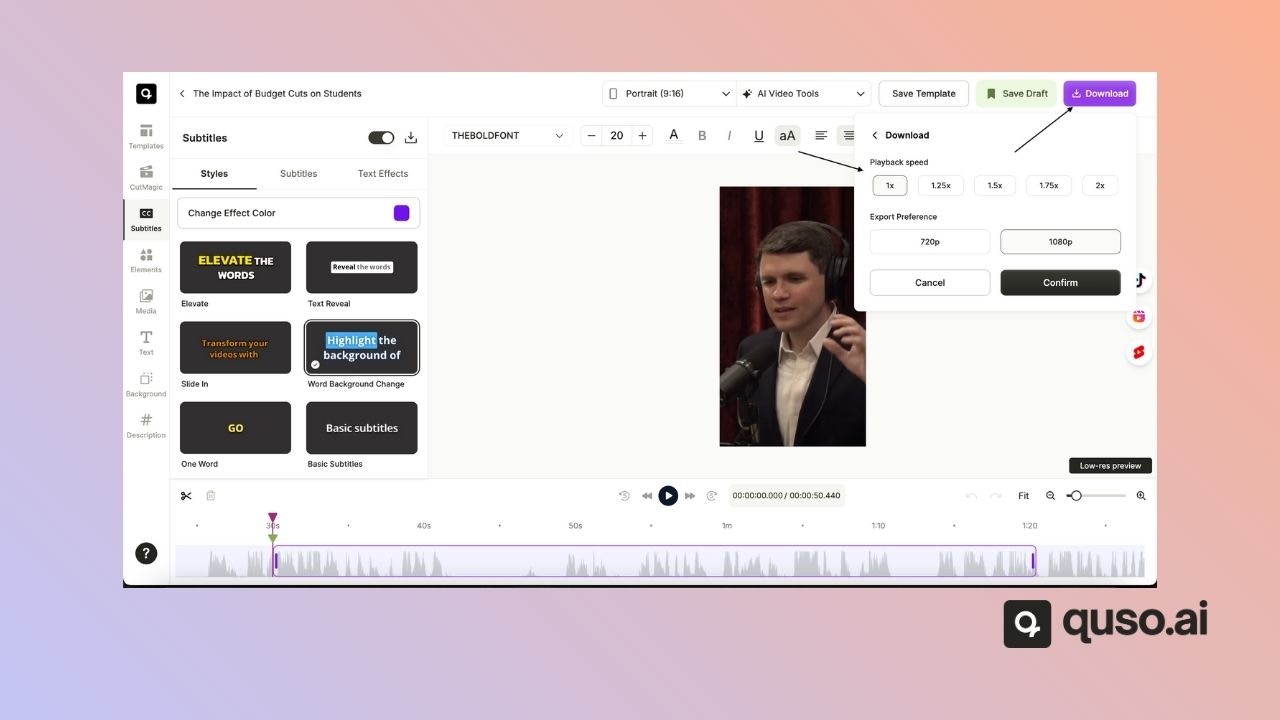Toggle the aA text case option

click(x=787, y=136)
